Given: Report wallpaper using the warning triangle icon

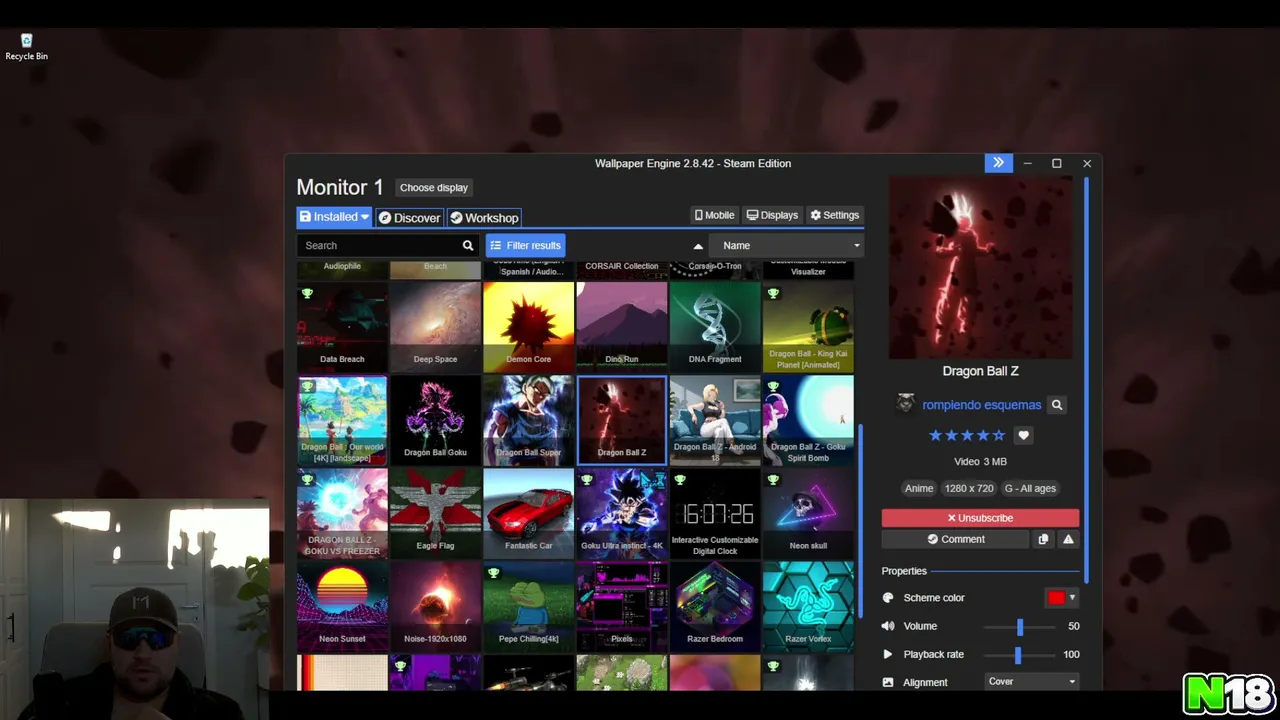Looking at the screenshot, I should [x=1068, y=539].
